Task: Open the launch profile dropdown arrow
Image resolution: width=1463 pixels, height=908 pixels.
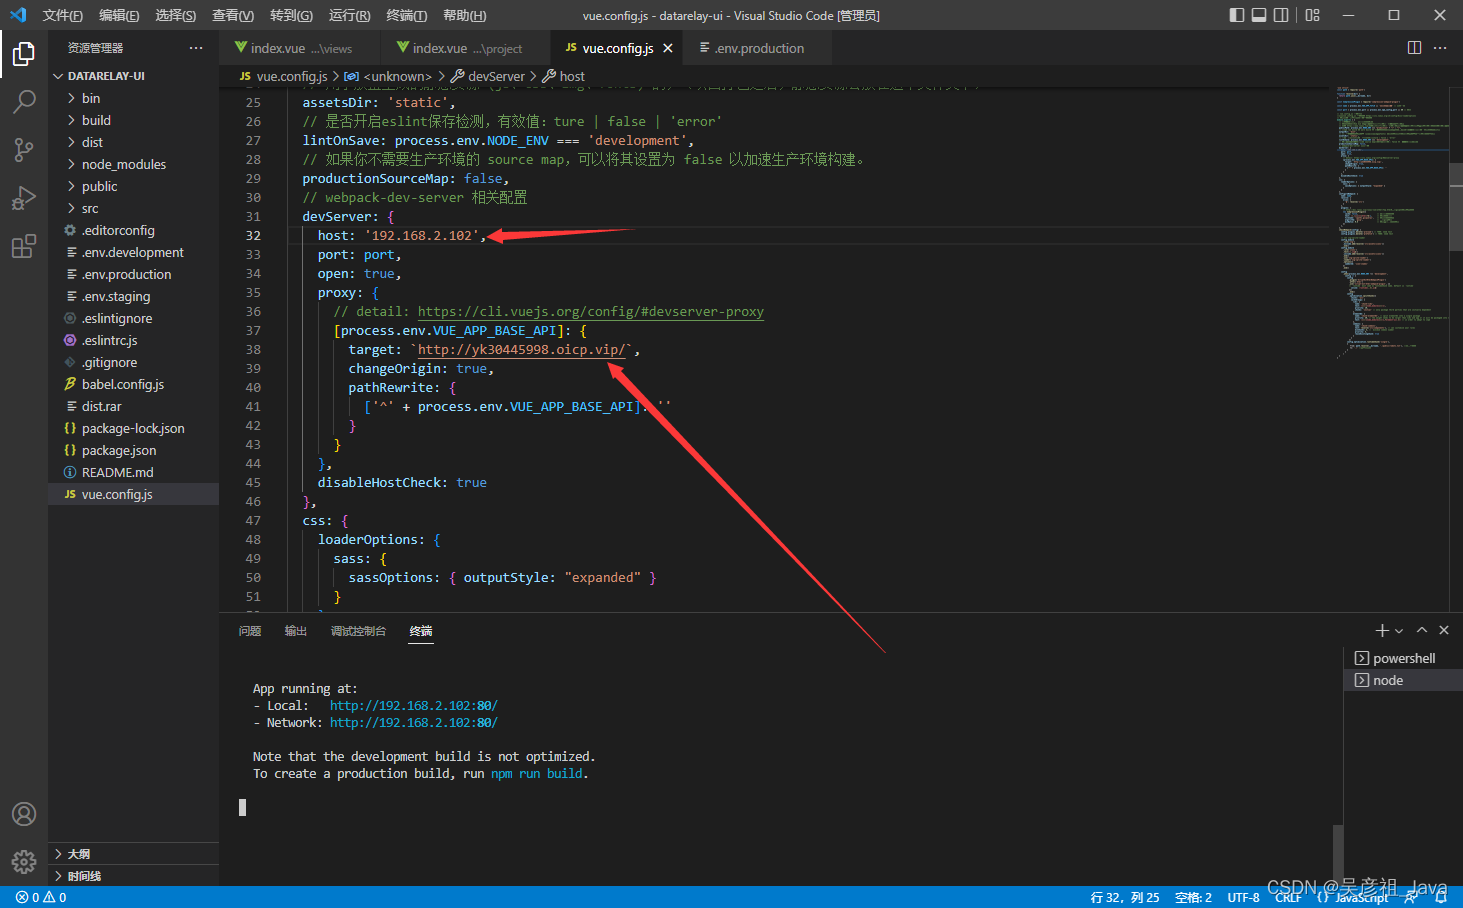Action: [x=1399, y=630]
